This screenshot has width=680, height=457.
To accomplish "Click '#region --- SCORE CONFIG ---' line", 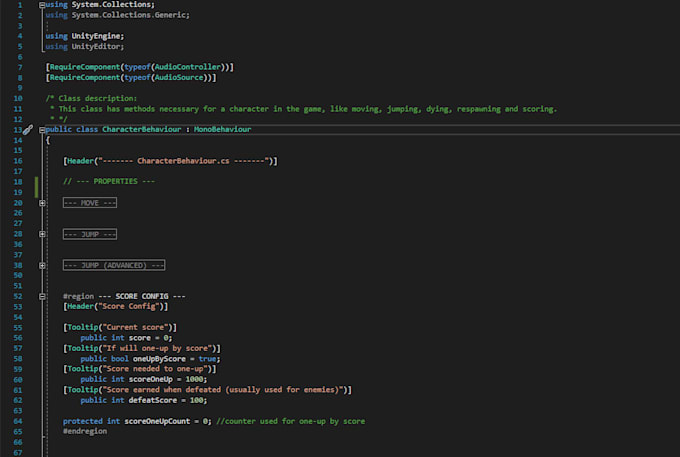I will click(124, 296).
